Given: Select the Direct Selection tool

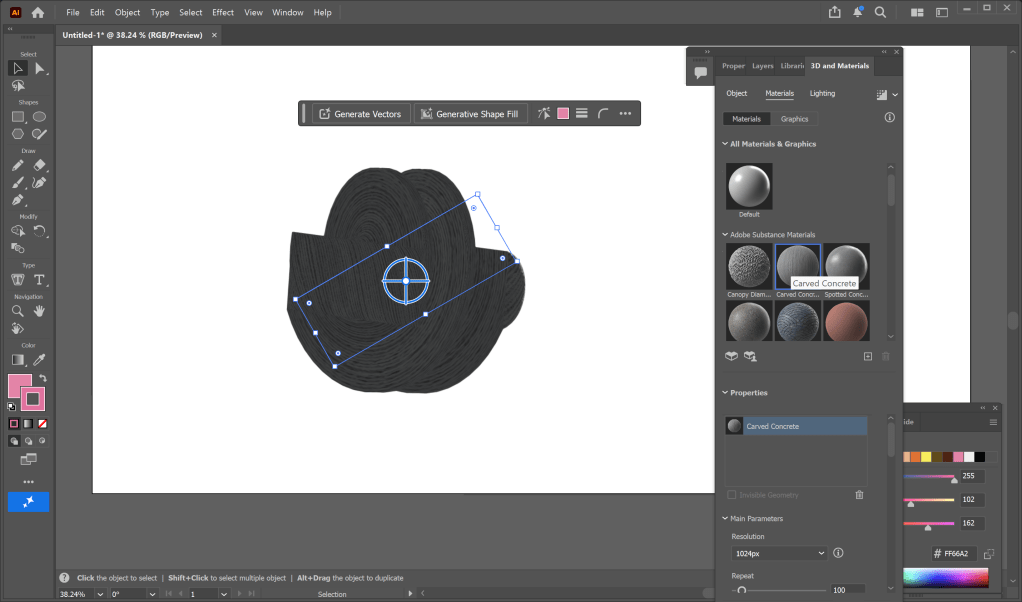Looking at the screenshot, I should click(x=40, y=68).
